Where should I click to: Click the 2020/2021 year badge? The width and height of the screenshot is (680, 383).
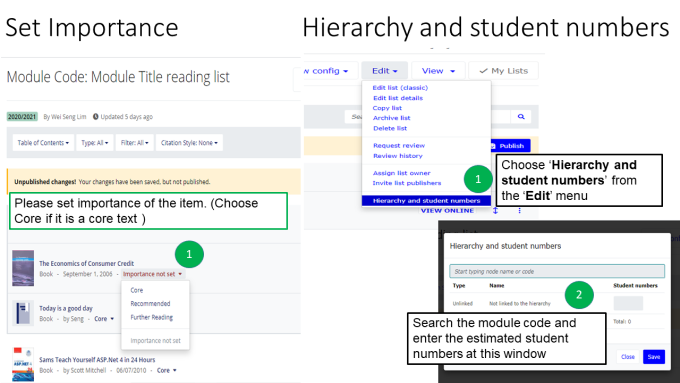coord(22,117)
